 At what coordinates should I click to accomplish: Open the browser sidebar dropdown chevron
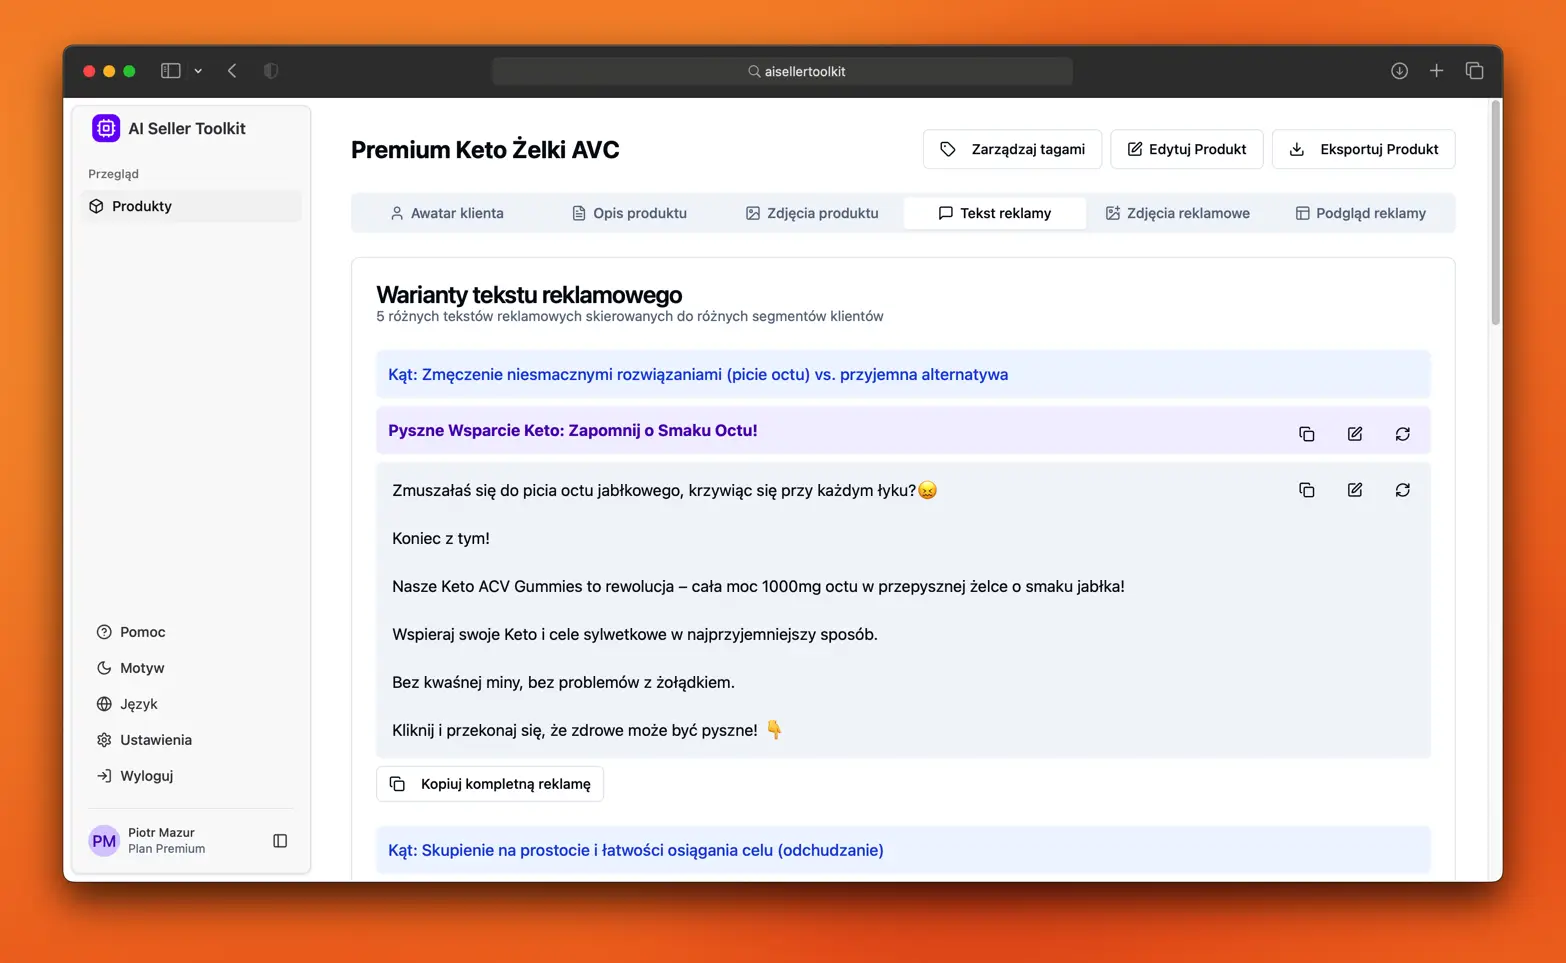point(198,71)
